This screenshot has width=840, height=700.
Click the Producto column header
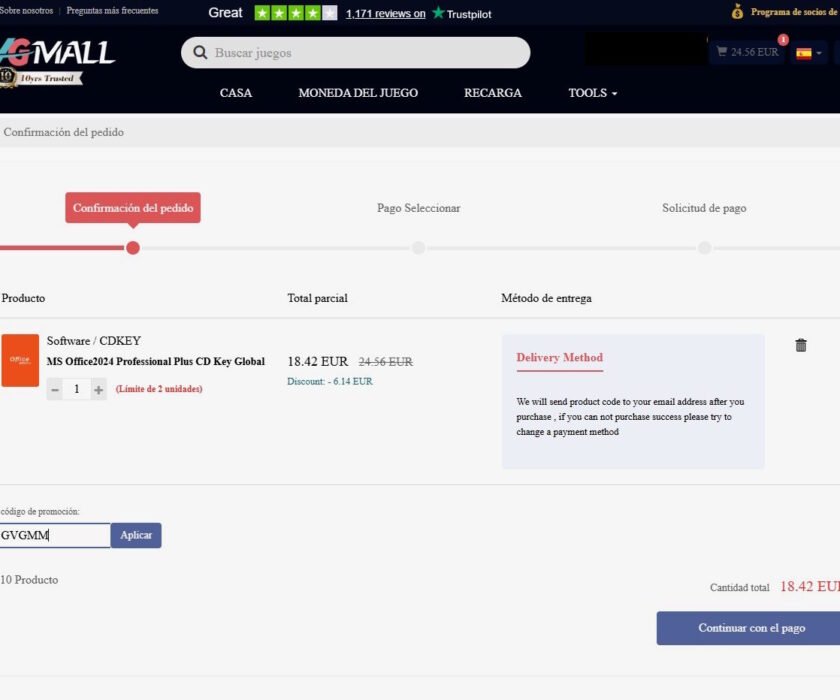[x=23, y=298]
